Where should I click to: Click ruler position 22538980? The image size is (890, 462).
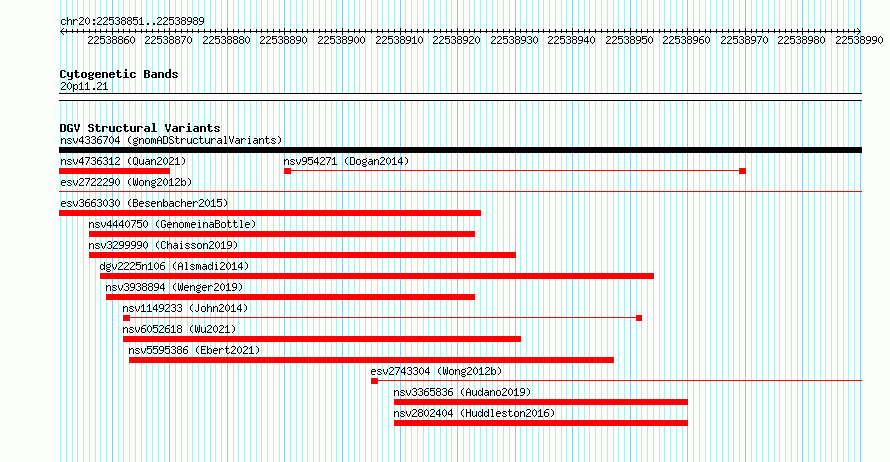[802, 40]
